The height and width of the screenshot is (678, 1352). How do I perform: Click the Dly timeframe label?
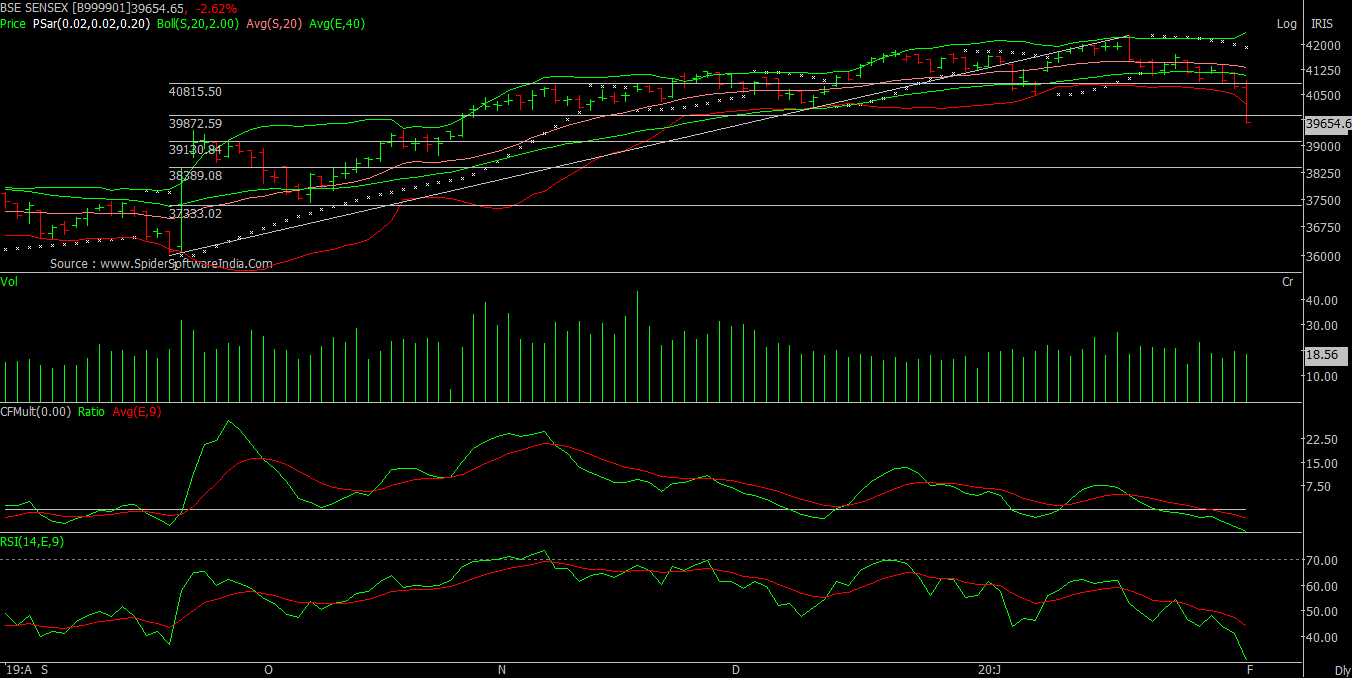(1342, 670)
